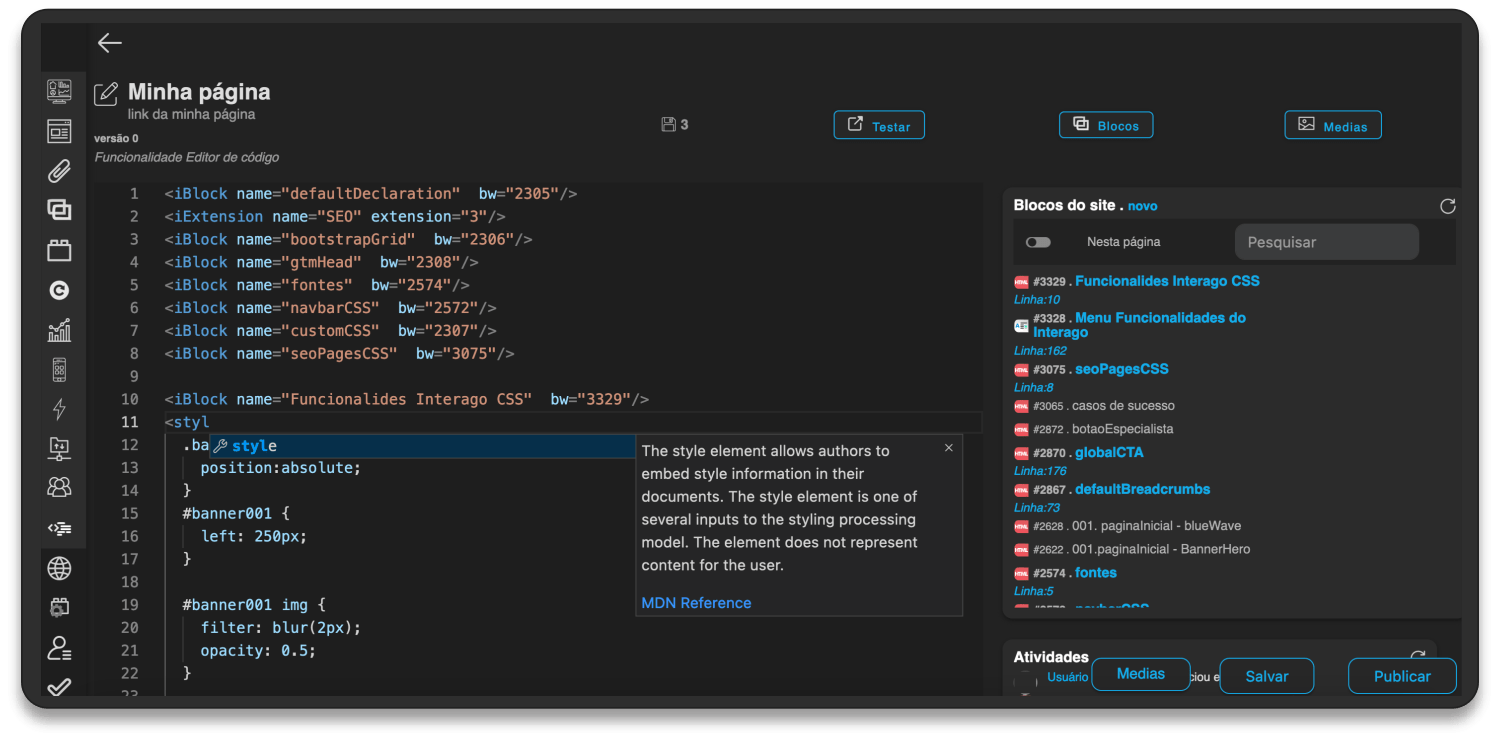The image size is (1500, 742).
Task: Open the user list sidebar icon
Action: coord(59,647)
